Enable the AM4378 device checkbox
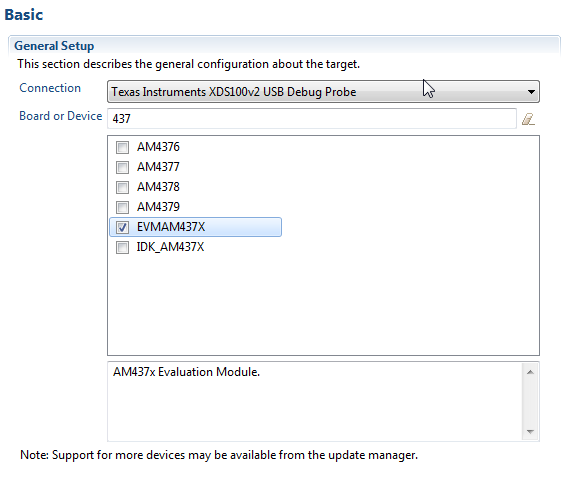Image resolution: width=571 pixels, height=480 pixels. tap(122, 187)
